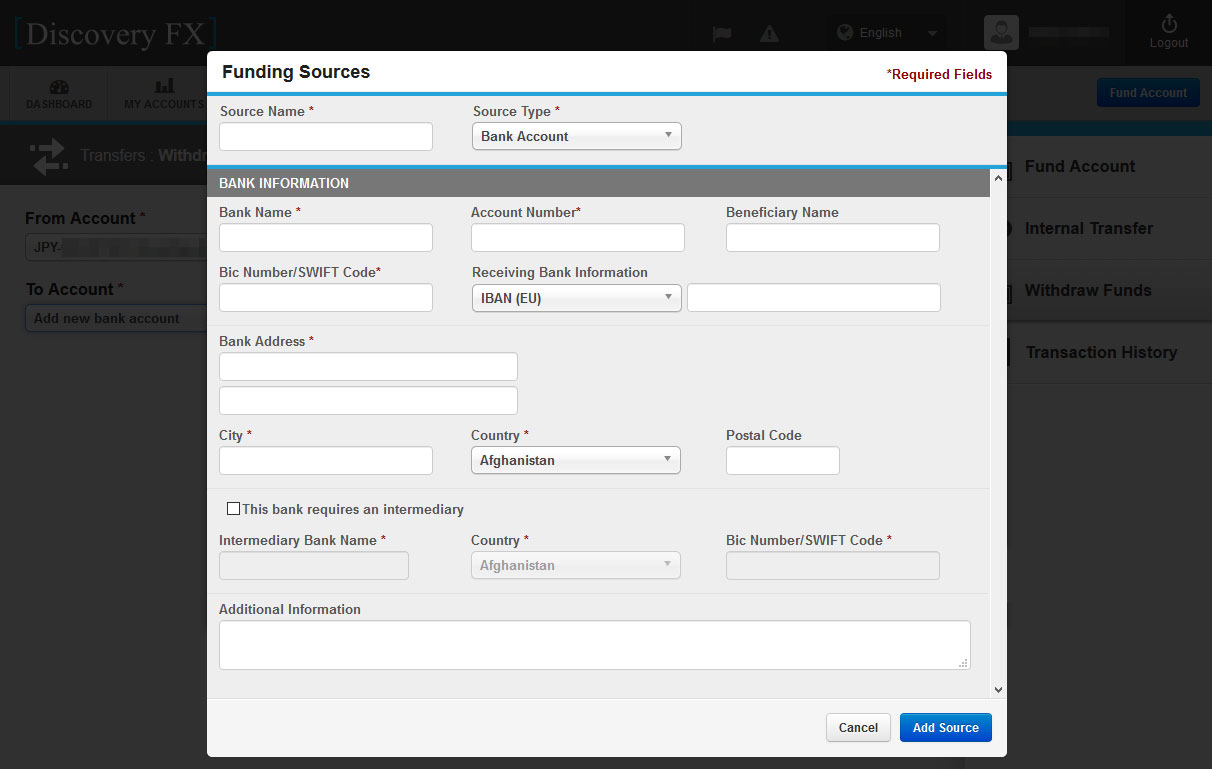Open Transaction History in the side menu
The image size is (1212, 769).
(1100, 352)
